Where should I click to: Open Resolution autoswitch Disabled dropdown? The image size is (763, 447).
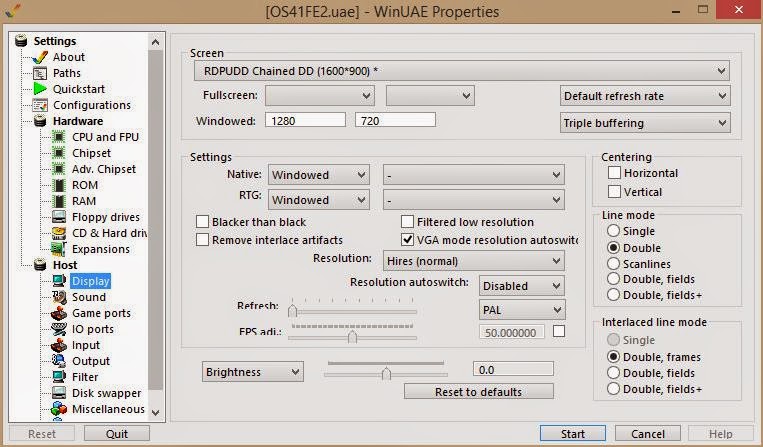tap(522, 286)
